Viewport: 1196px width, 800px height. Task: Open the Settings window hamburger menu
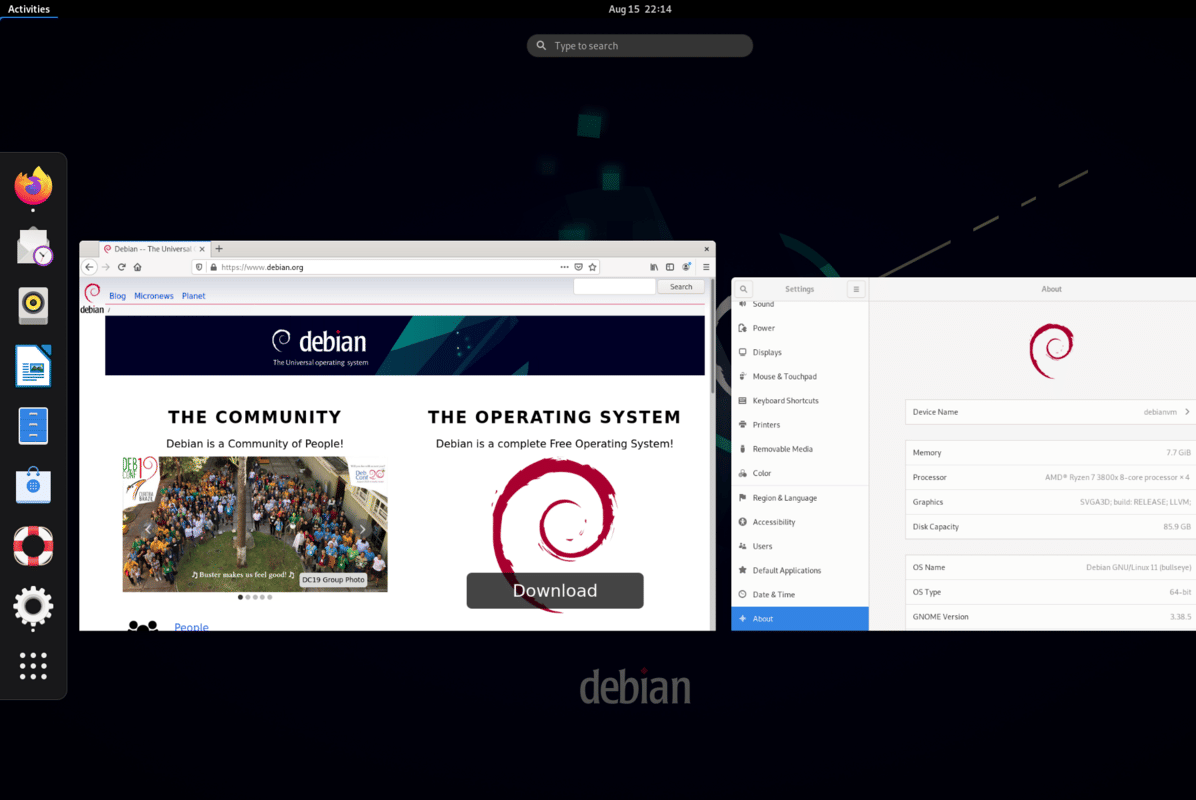tap(856, 289)
